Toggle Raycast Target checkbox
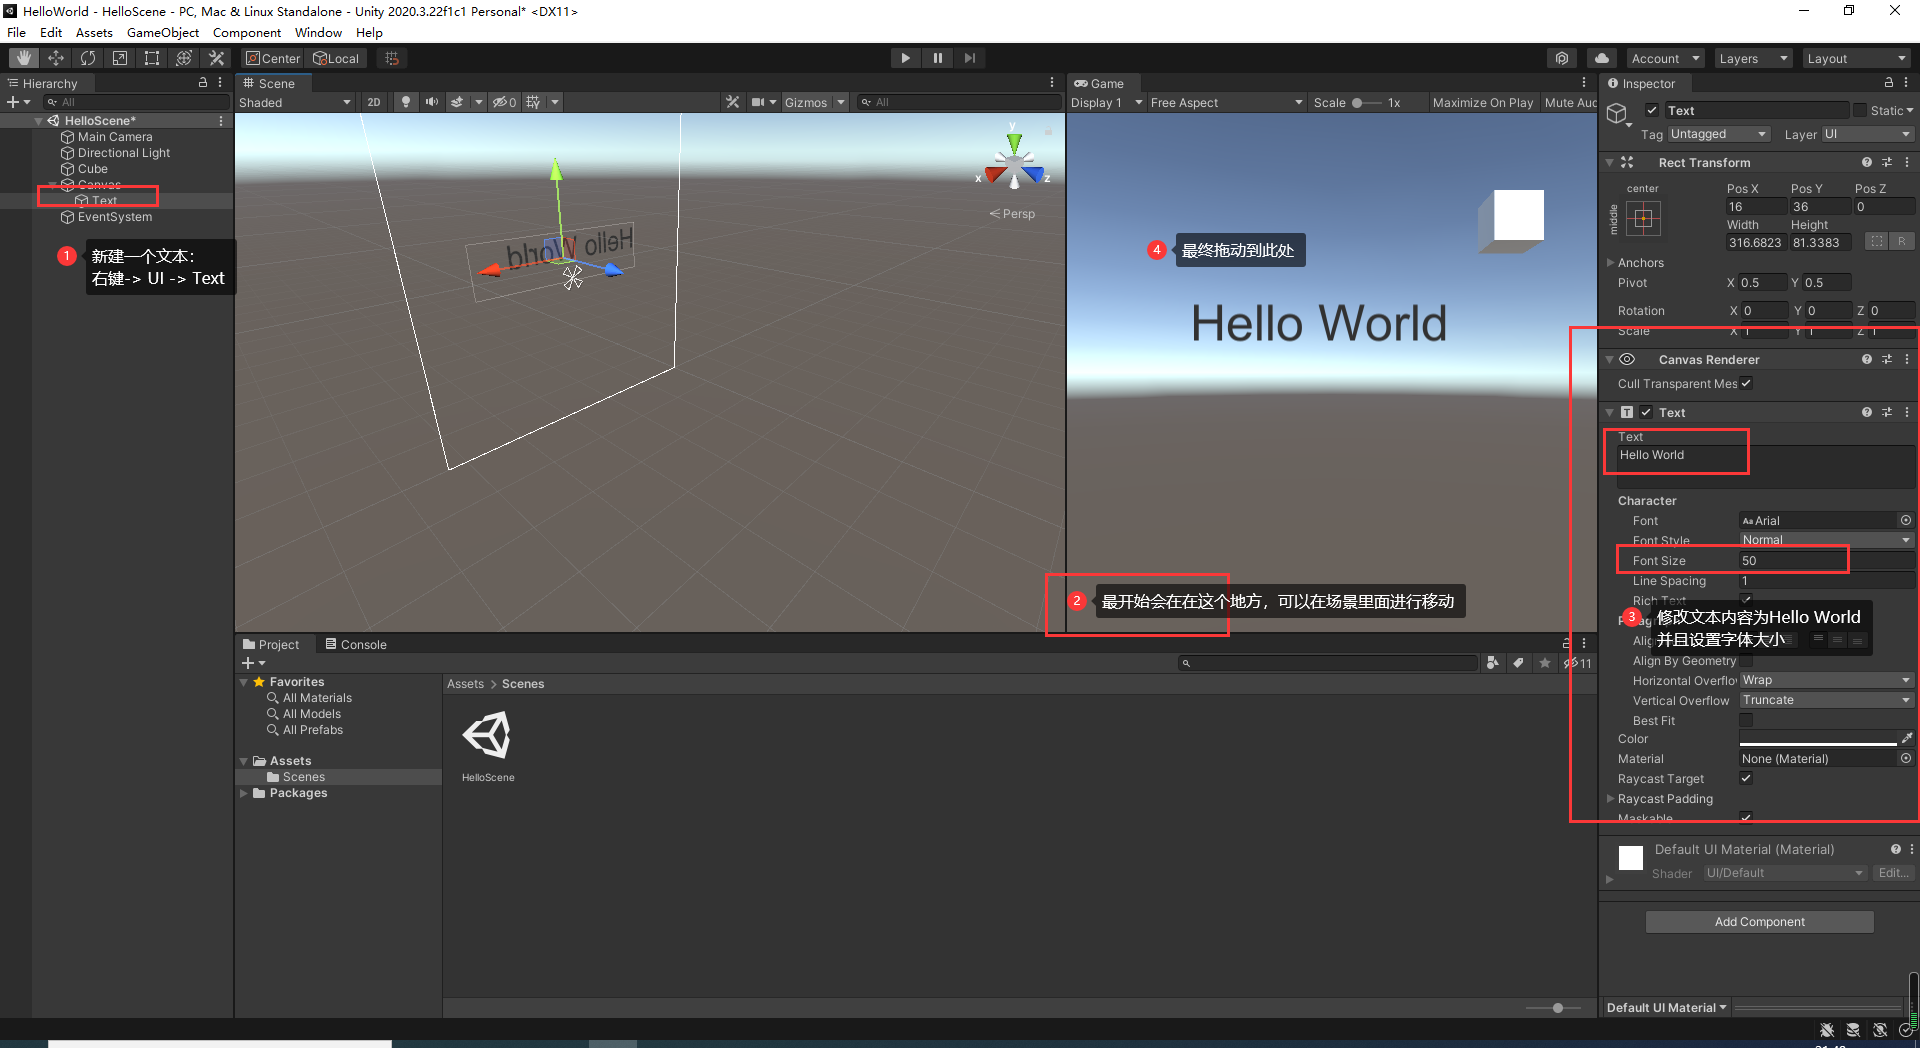Screen dimensions: 1920x1048 (1746, 778)
